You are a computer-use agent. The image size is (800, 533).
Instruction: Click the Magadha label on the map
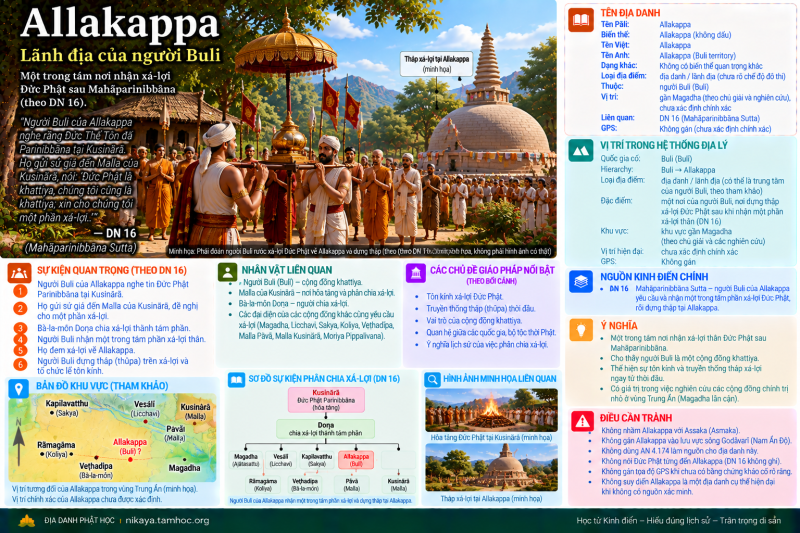pos(184,468)
